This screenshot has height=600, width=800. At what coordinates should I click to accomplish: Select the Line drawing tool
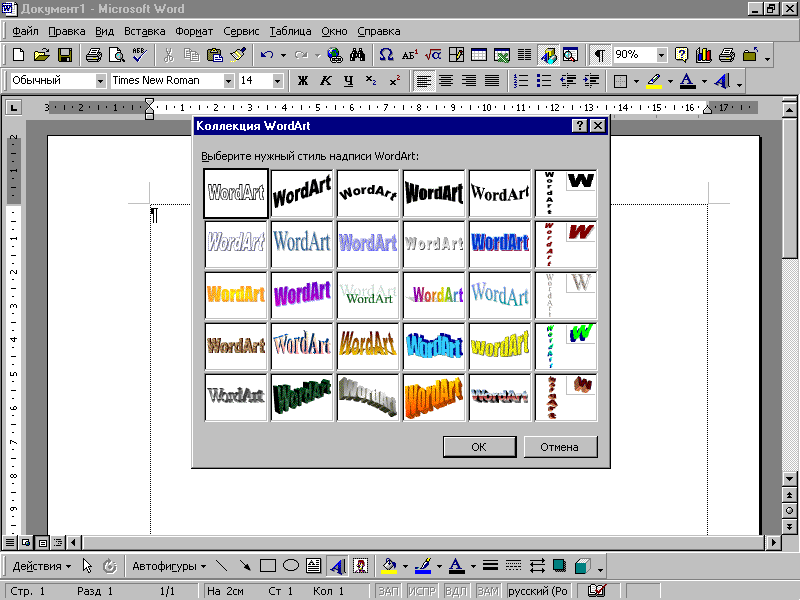(x=221, y=566)
